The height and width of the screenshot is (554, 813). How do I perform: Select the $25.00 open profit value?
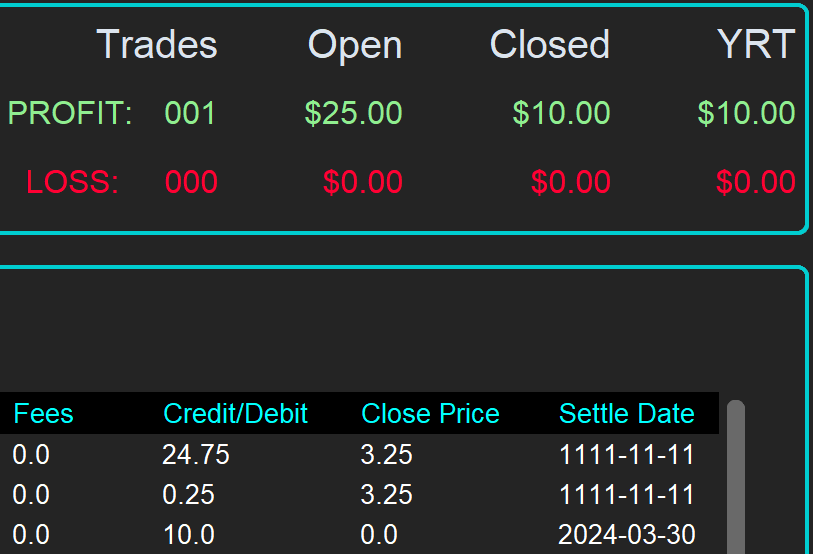353,114
